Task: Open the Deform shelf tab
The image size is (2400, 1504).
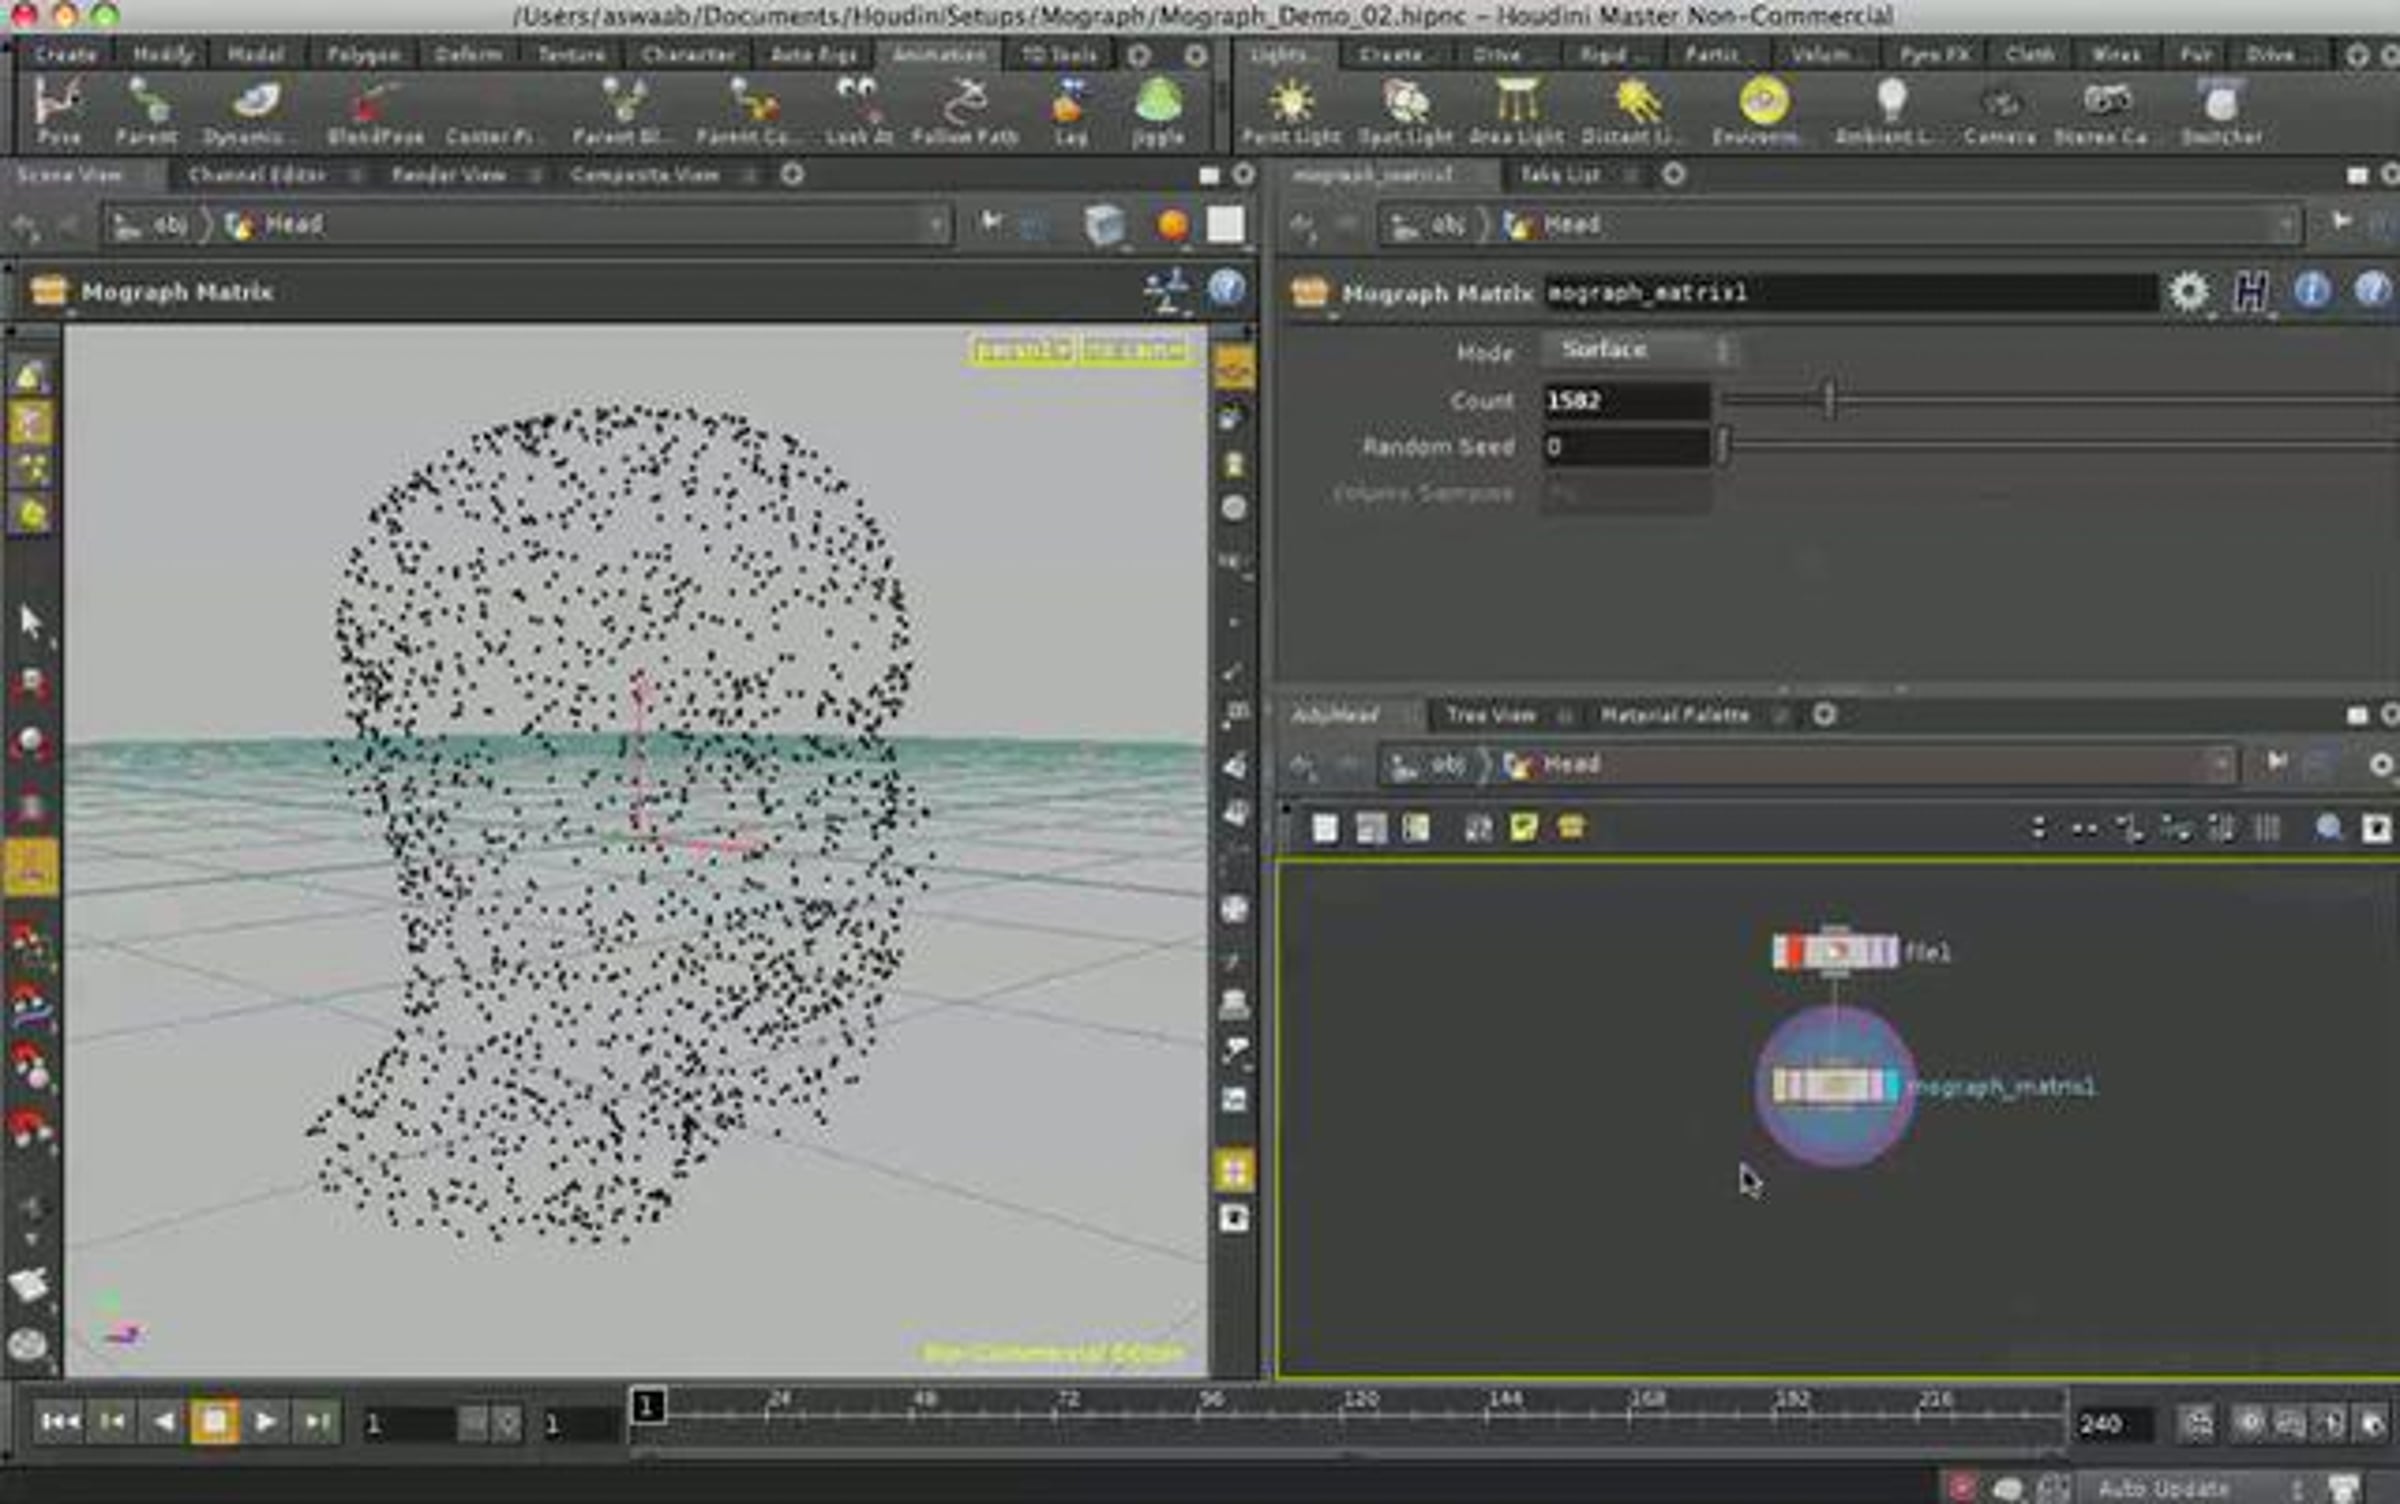Action: click(x=468, y=54)
